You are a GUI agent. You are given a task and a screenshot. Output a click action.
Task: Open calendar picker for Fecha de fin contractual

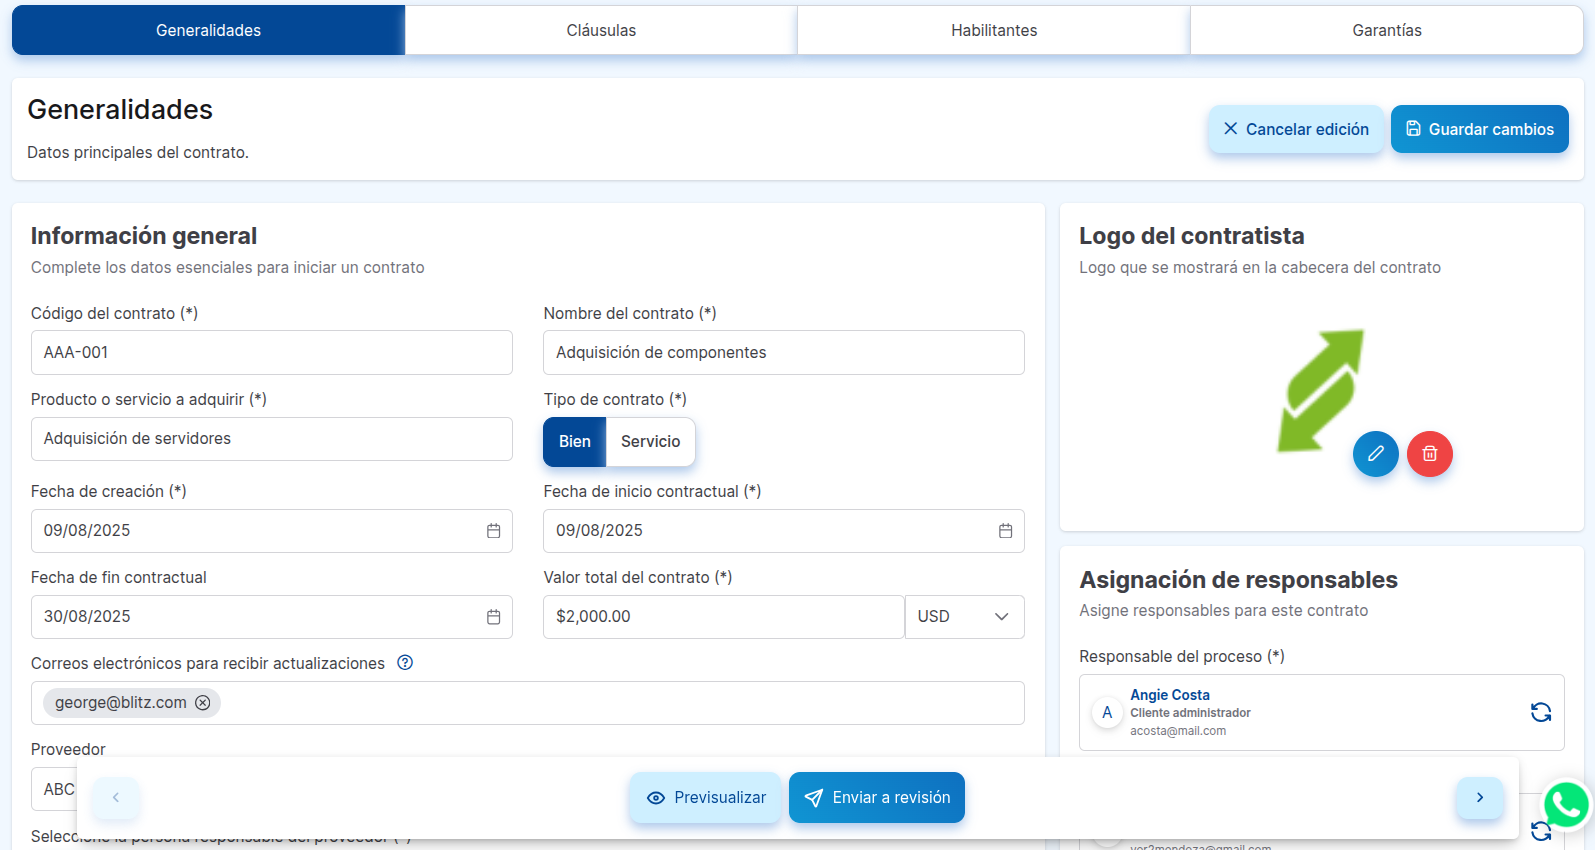tap(493, 617)
